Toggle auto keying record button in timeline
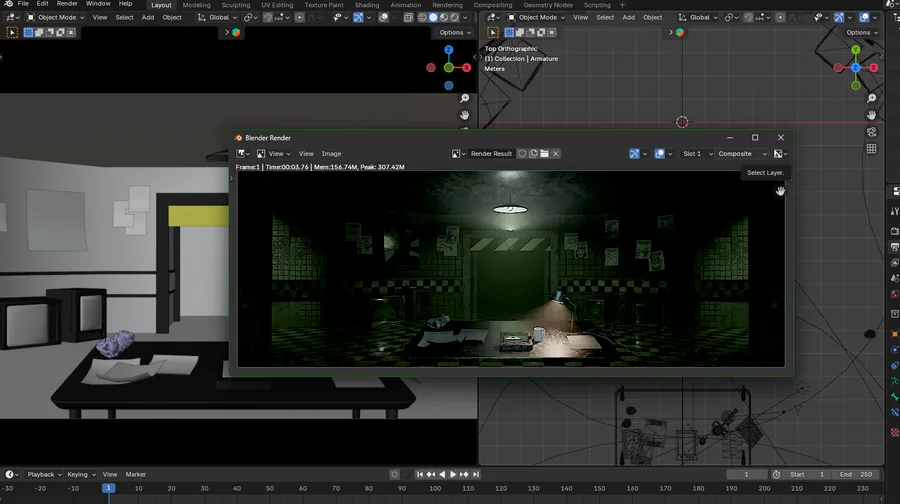 (394, 474)
